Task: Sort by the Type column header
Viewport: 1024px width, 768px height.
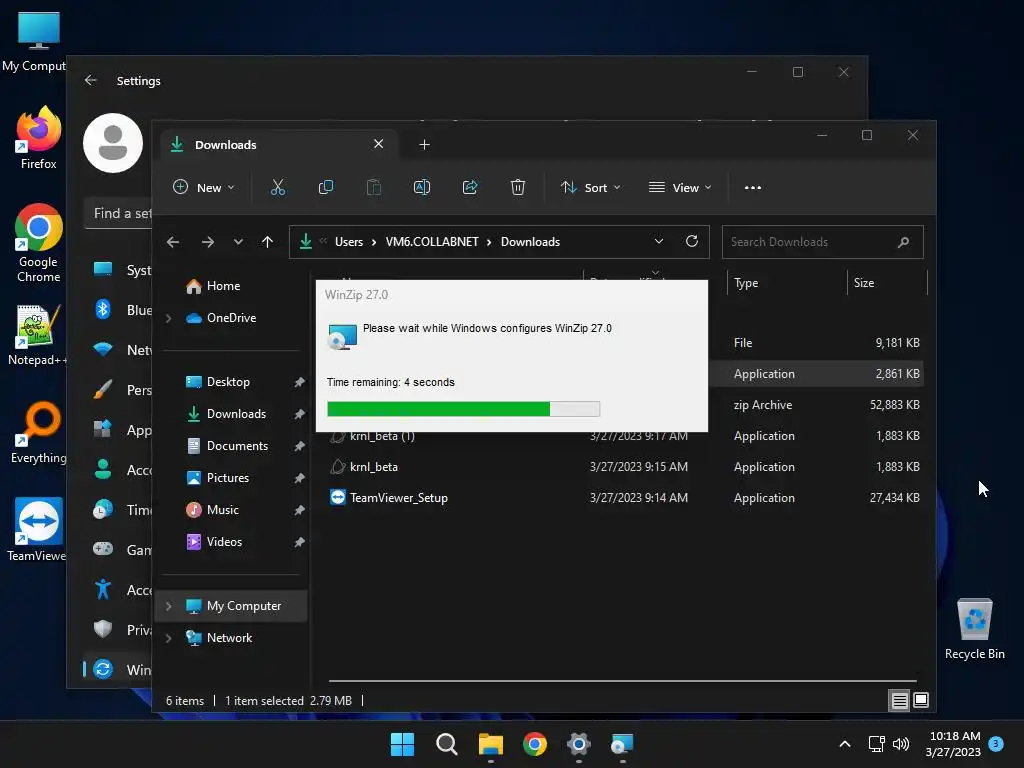Action: (x=786, y=283)
